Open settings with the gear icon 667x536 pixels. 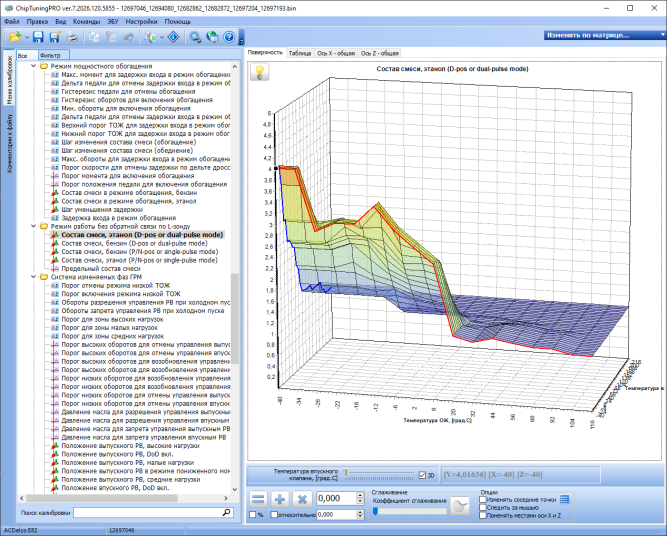195,37
